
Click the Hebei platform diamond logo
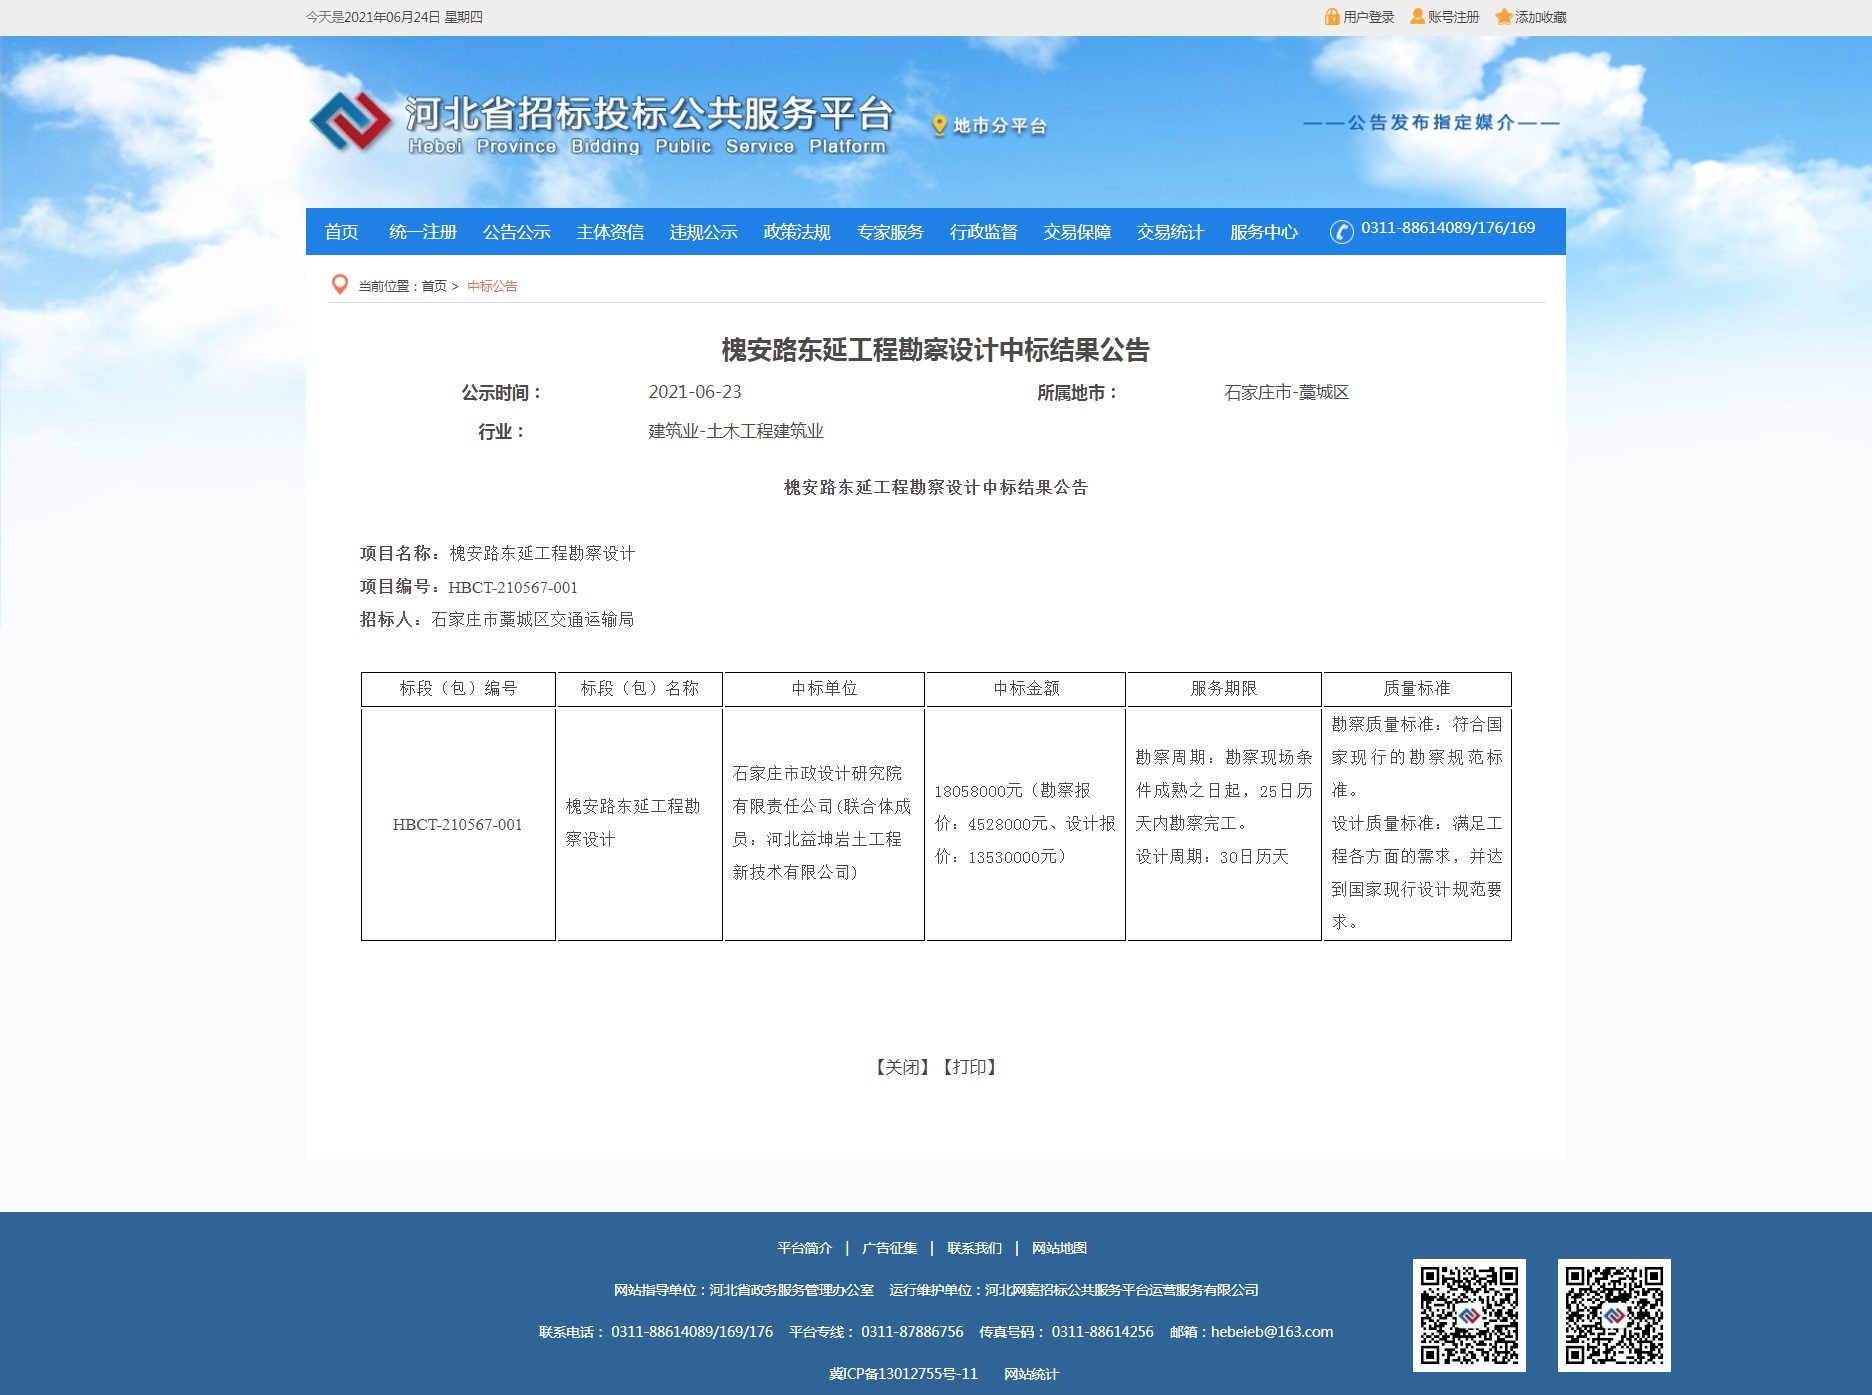point(350,122)
